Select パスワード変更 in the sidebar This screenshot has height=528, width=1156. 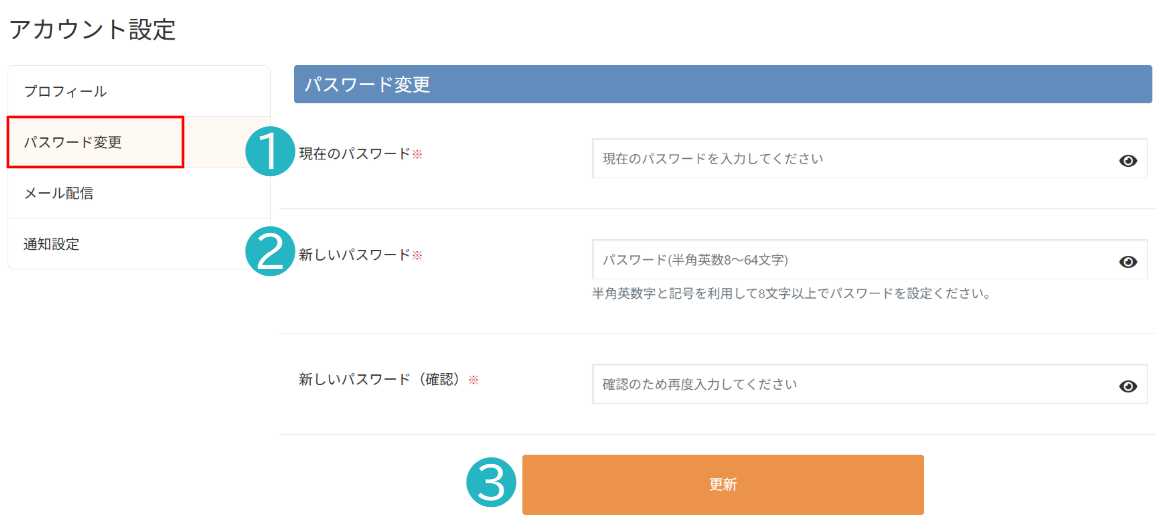coord(95,142)
